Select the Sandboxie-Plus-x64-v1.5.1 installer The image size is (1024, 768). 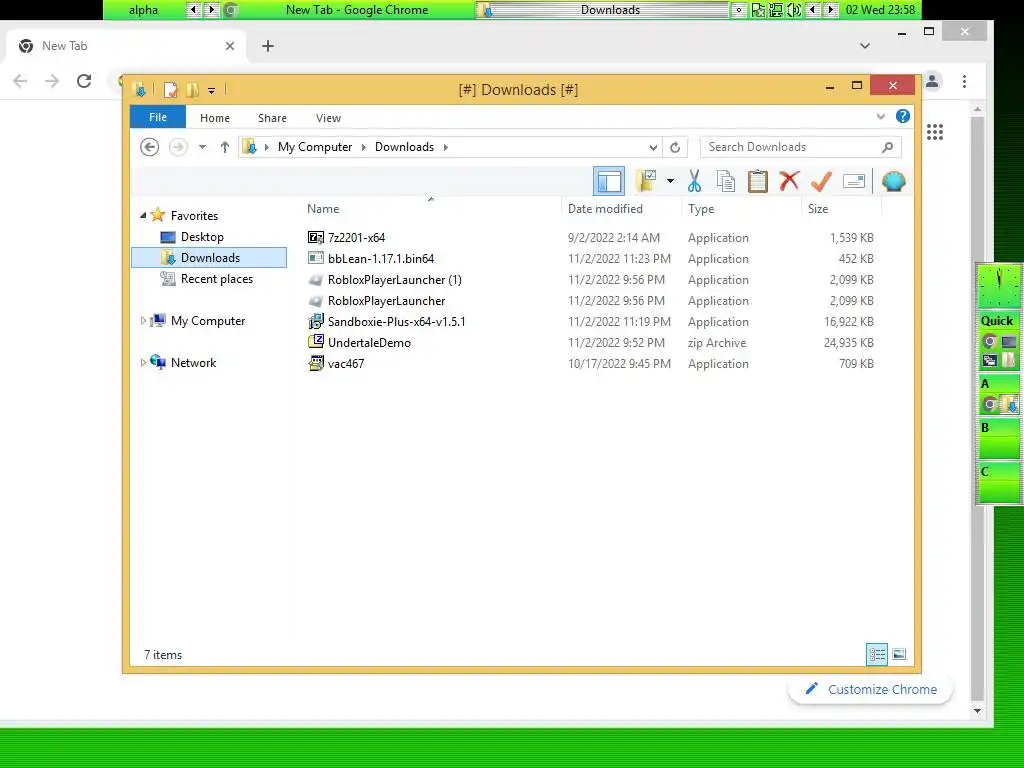tap(396, 321)
